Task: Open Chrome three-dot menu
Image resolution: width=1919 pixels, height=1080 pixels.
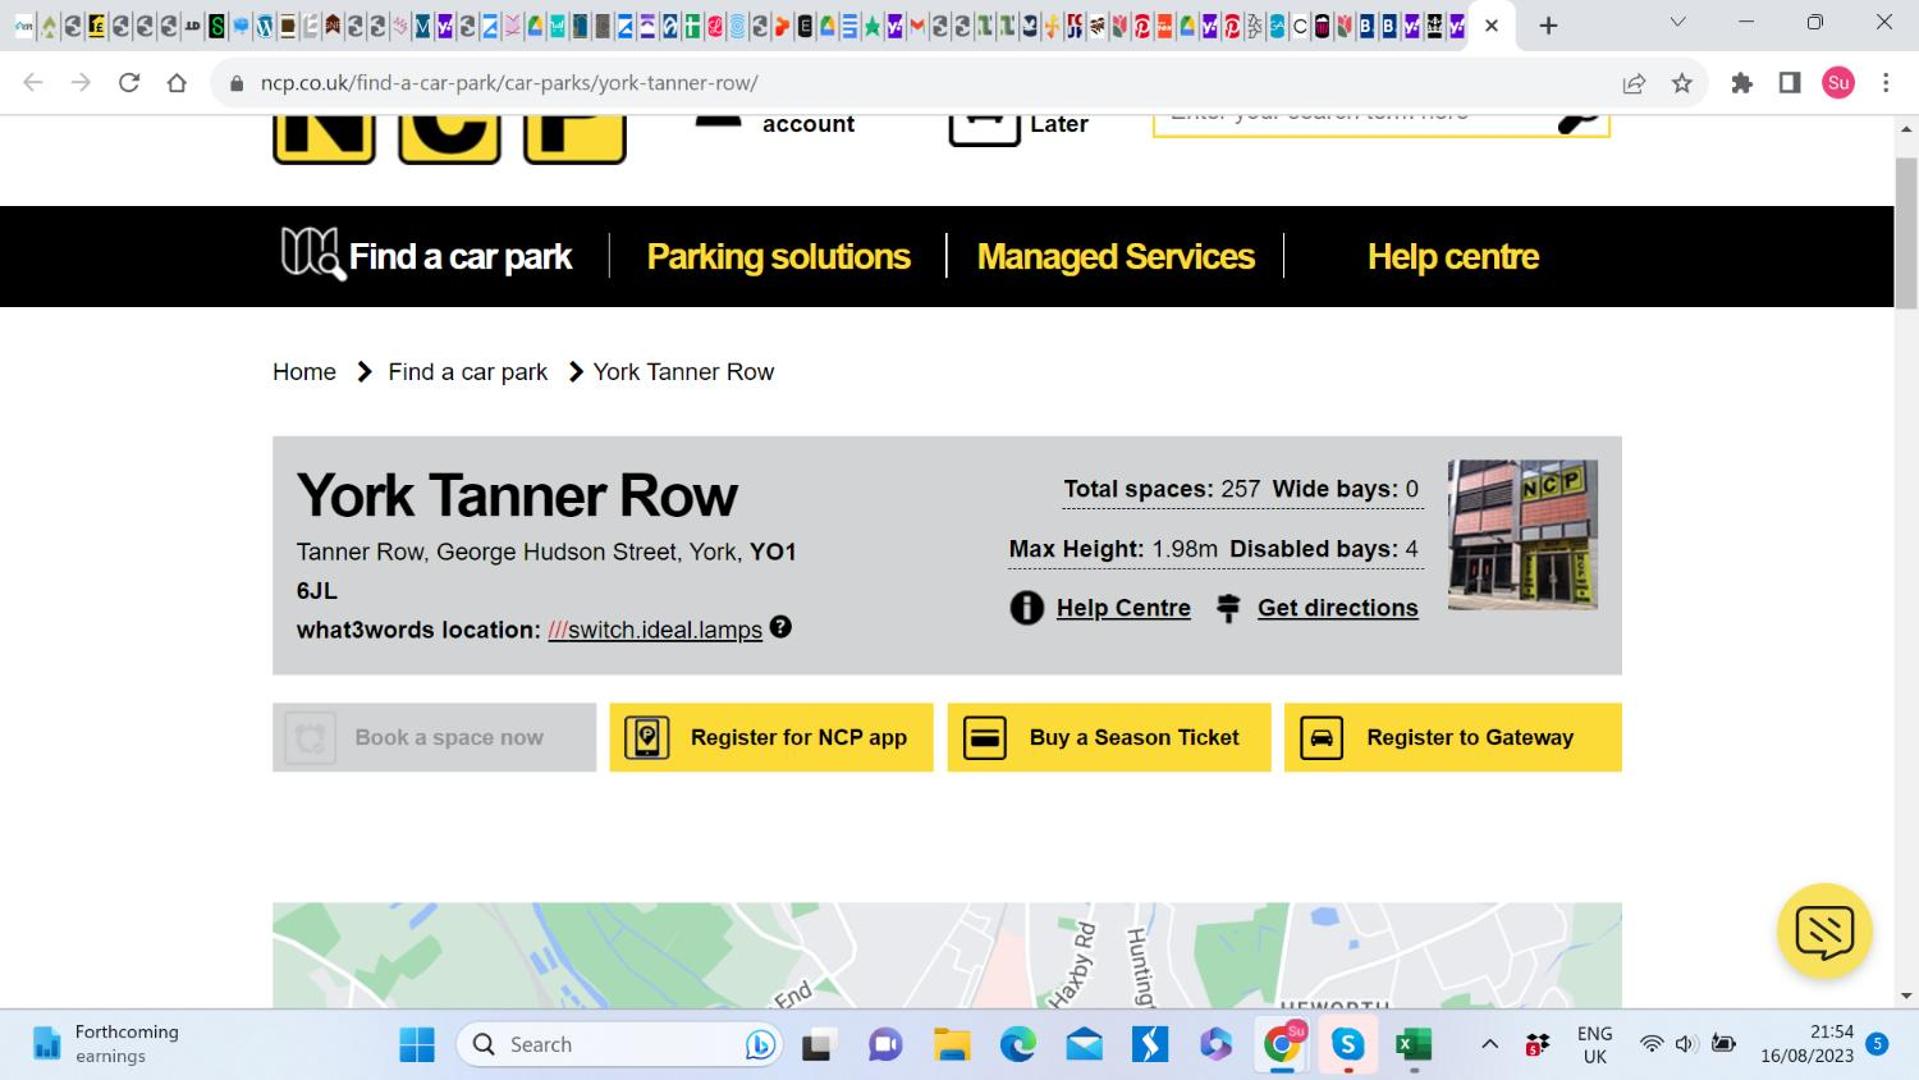Action: (x=1886, y=83)
